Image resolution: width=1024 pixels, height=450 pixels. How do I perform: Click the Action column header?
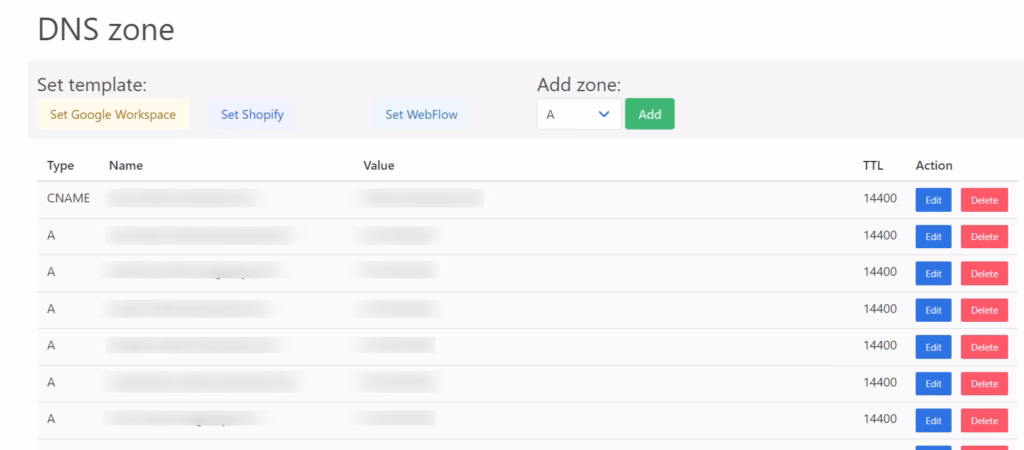tap(934, 166)
